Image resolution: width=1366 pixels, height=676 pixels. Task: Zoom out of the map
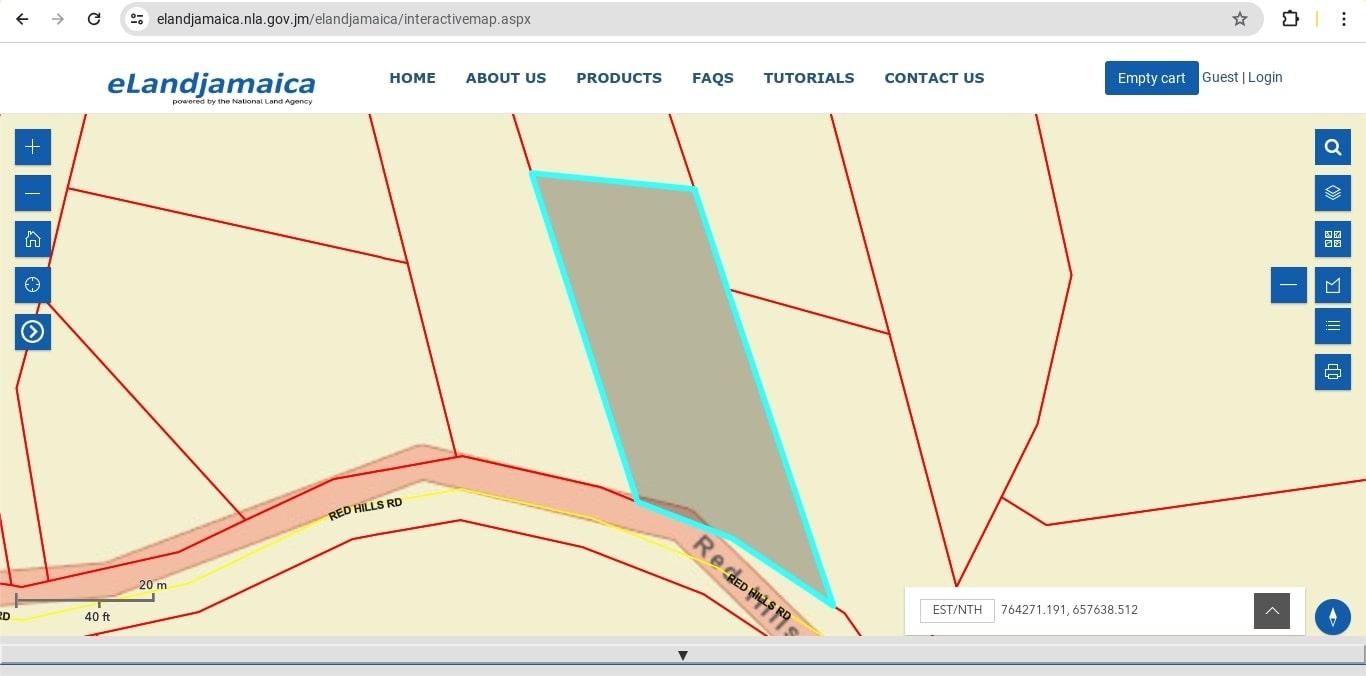click(x=32, y=193)
